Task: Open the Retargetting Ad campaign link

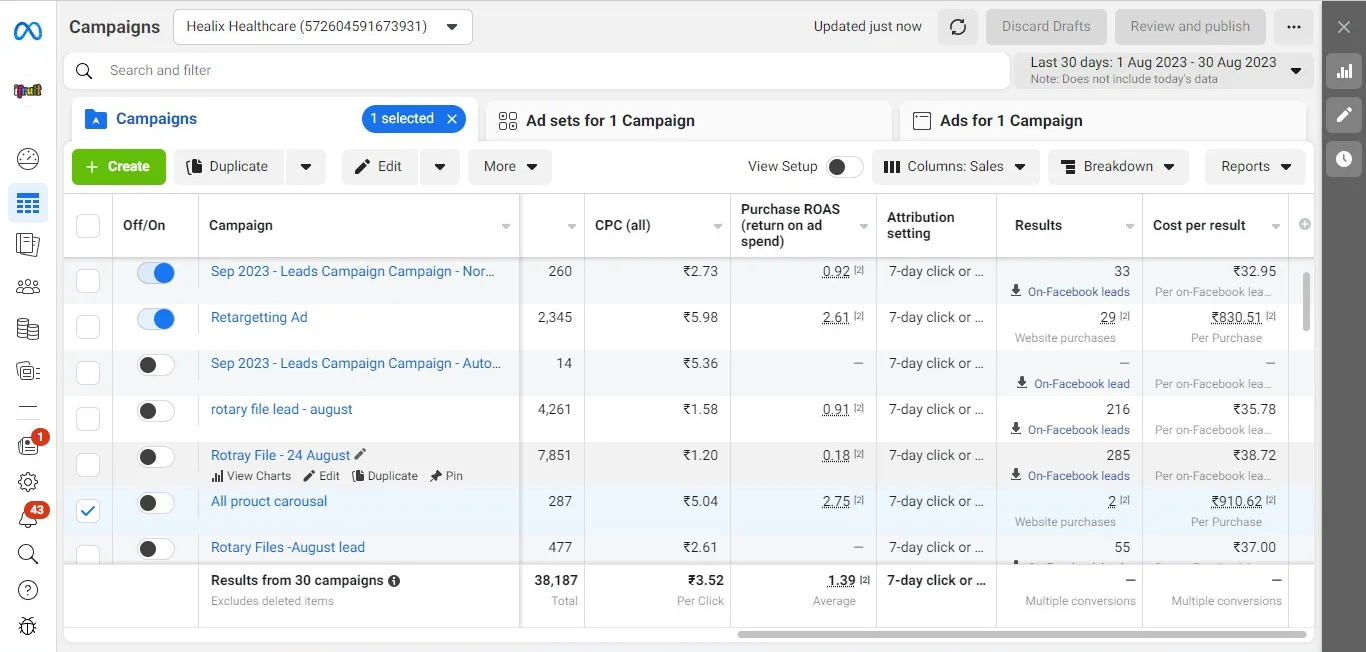Action: coord(259,317)
